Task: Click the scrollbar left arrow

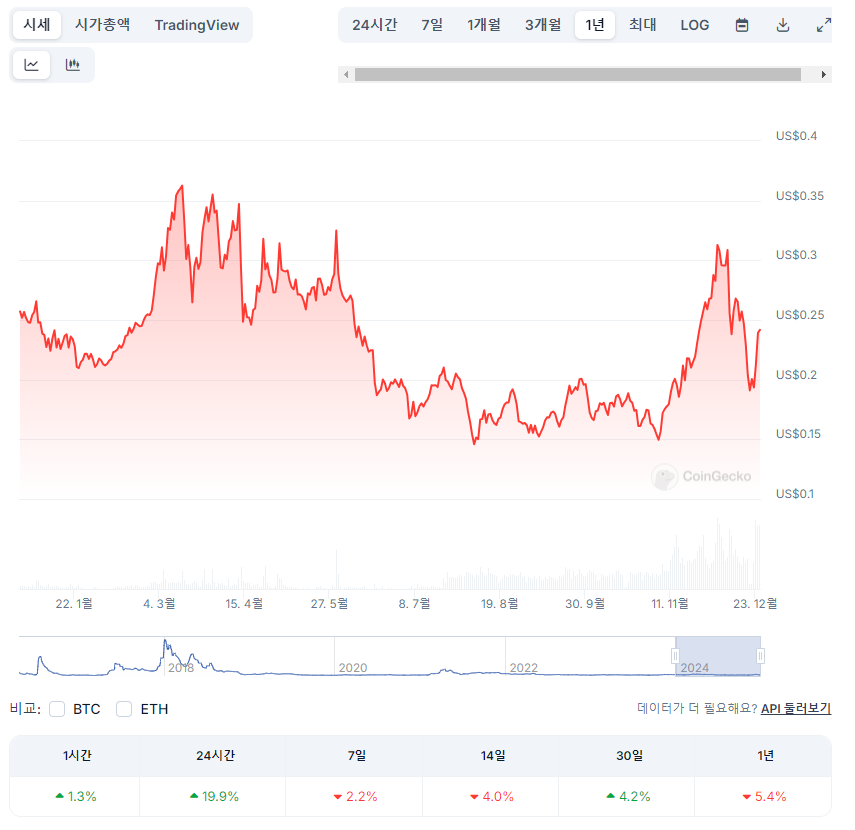Action: [346, 74]
